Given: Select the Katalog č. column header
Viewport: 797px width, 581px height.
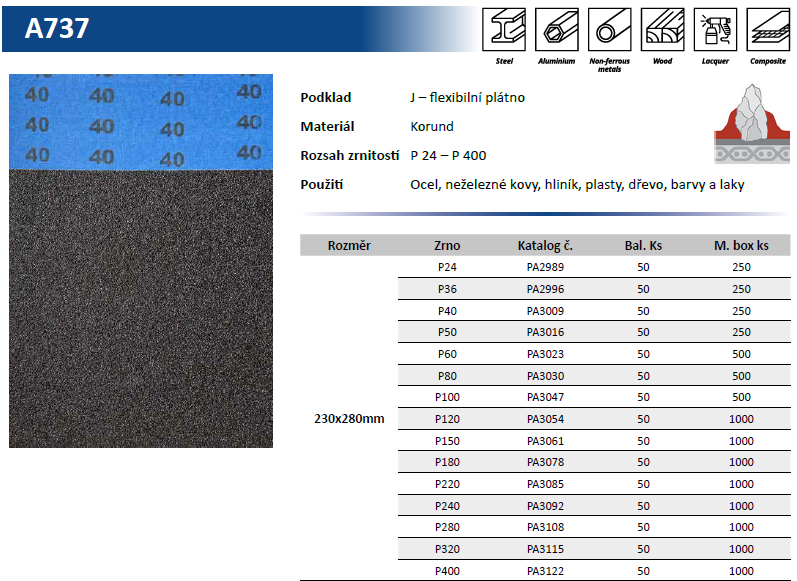Looking at the screenshot, I should tap(545, 246).
